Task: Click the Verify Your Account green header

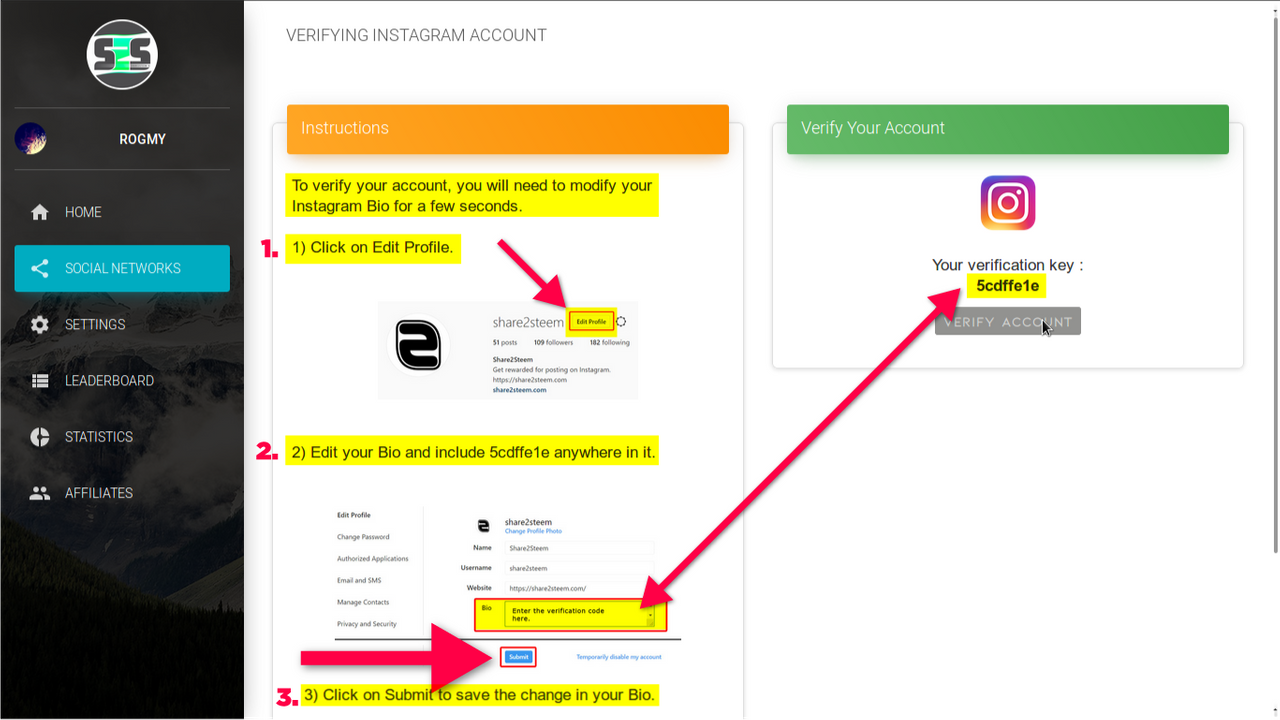Action: point(1008,129)
